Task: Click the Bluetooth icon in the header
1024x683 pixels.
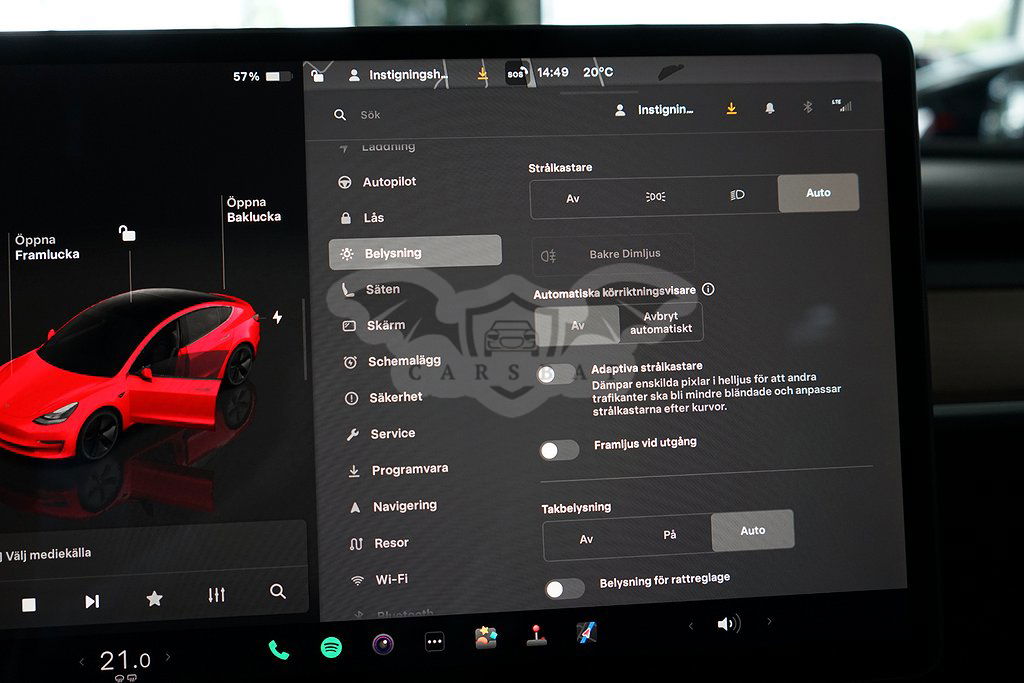Action: [x=808, y=108]
